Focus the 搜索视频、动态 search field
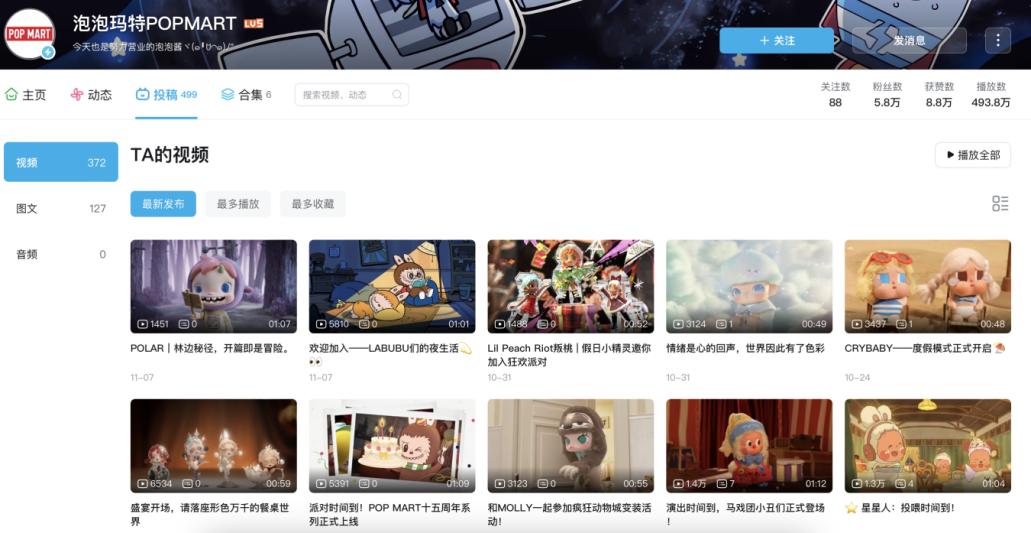The height and width of the screenshot is (533, 1031). (352, 95)
